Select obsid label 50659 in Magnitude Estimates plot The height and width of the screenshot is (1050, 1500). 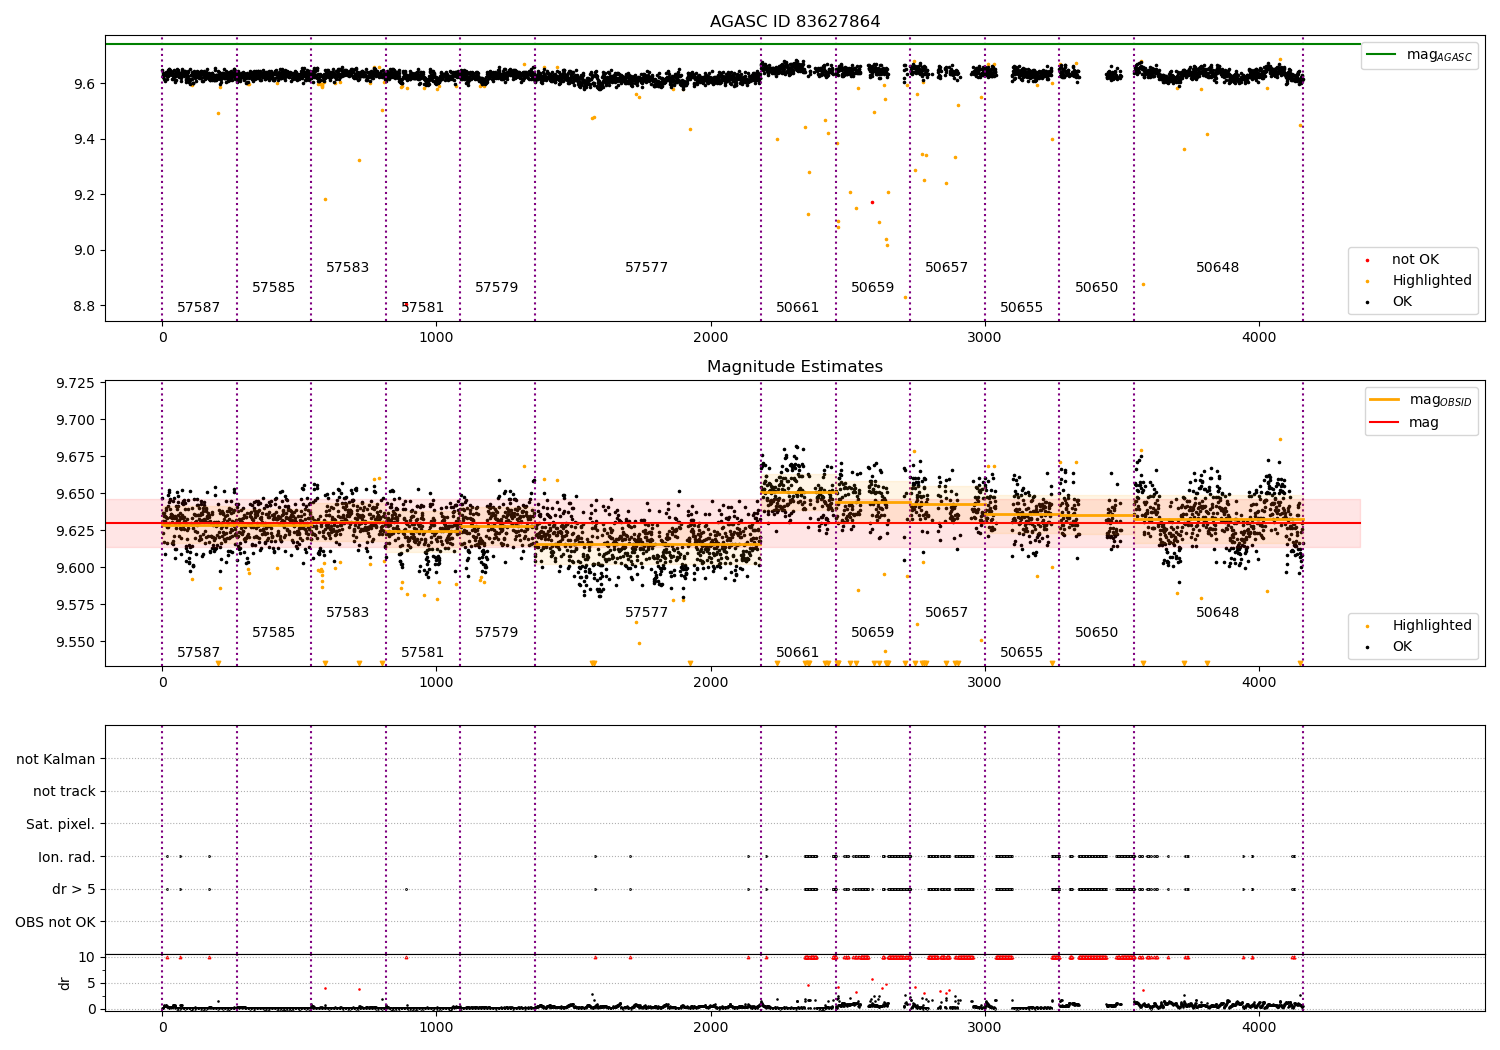pyautogui.click(x=872, y=633)
